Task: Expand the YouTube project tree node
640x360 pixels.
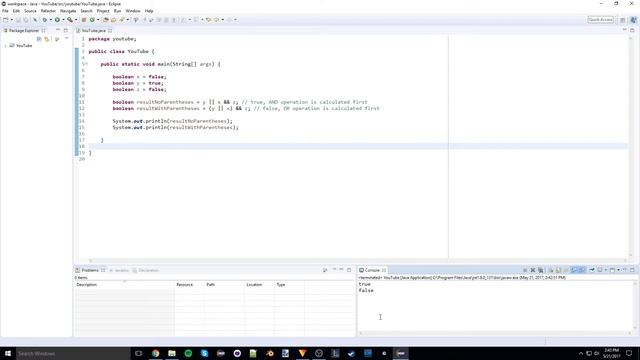Action: [x=5, y=46]
